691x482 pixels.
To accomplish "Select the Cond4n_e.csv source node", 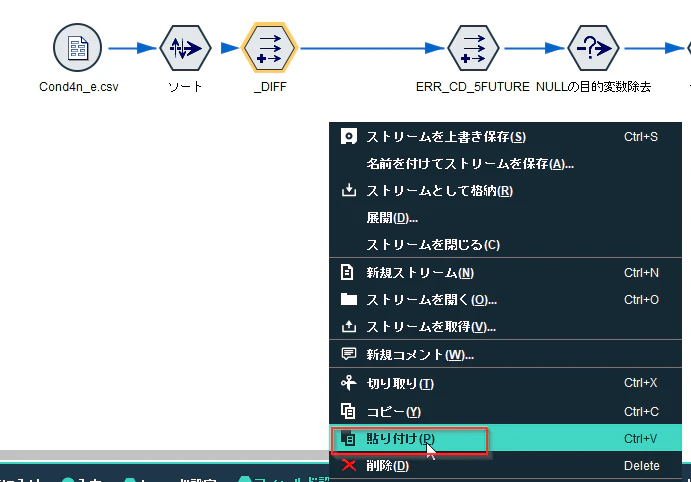I will 78,48.
